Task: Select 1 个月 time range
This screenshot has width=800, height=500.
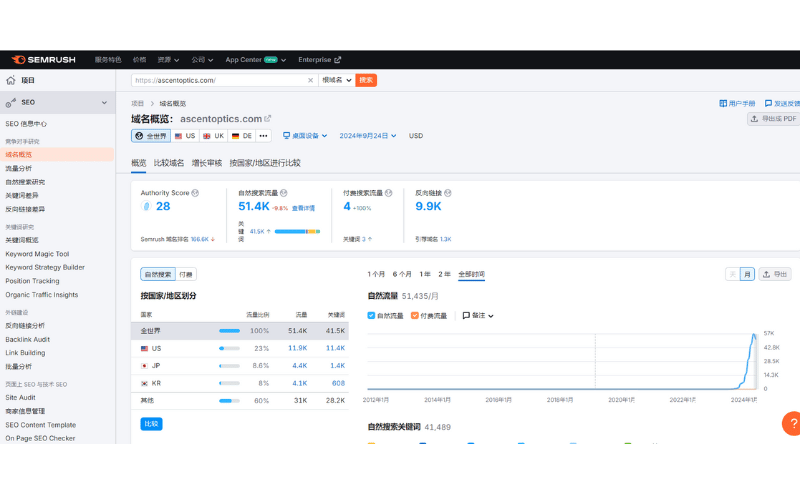Action: click(x=376, y=274)
